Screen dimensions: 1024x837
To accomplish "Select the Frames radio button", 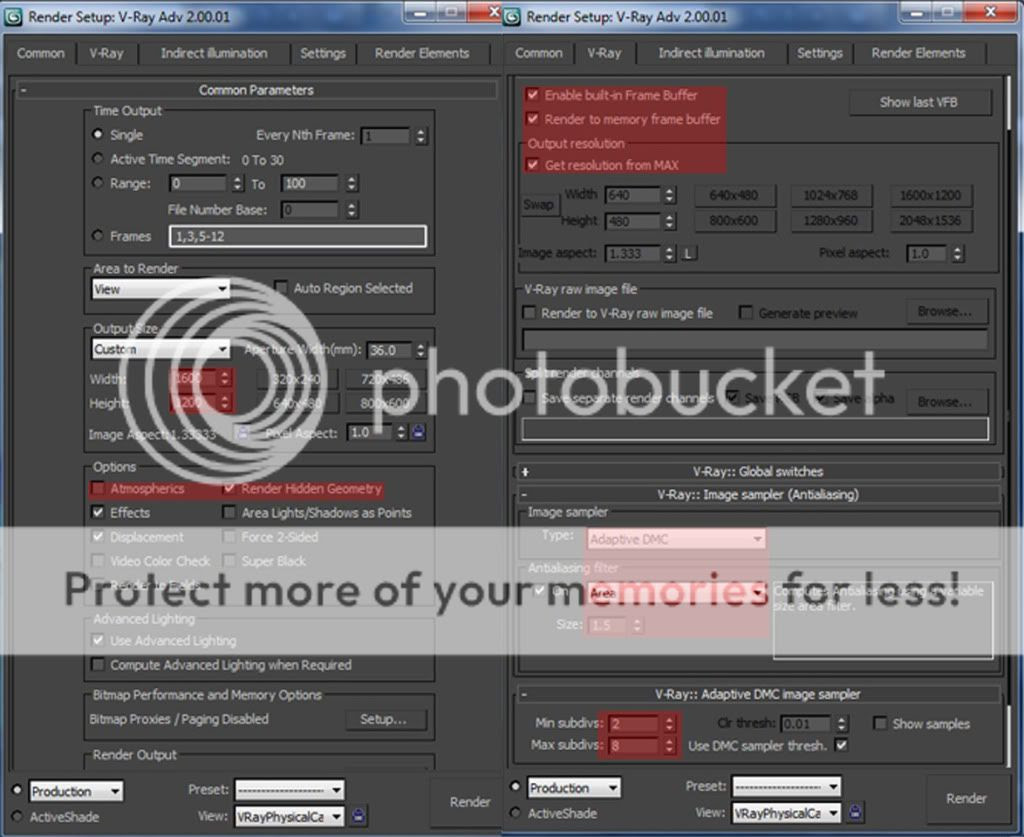I will pos(98,235).
